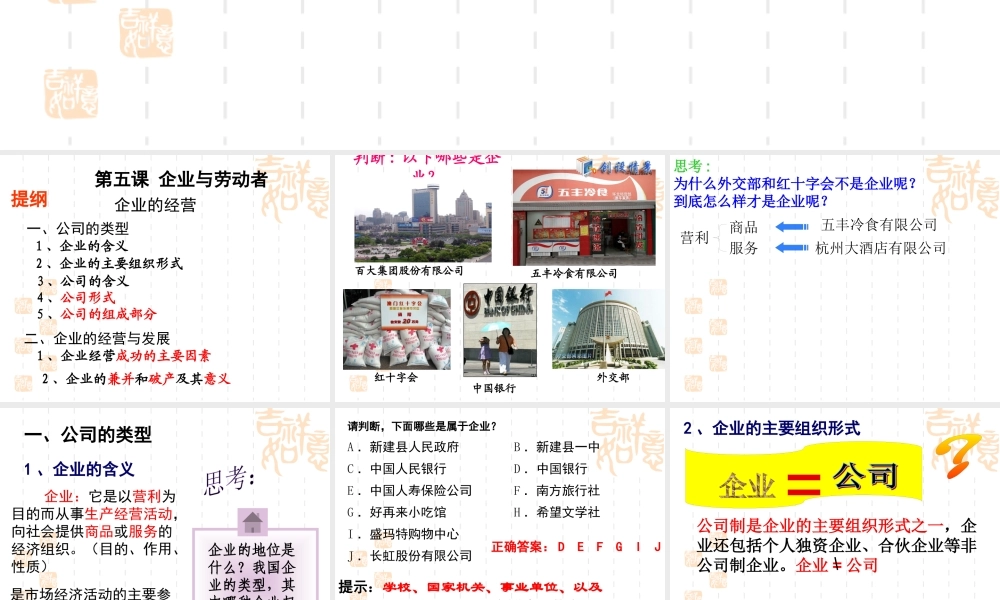Screen dimensions: 1000x600
Task: Click outline item 企业经营成功的主要因素
Action: point(123,356)
